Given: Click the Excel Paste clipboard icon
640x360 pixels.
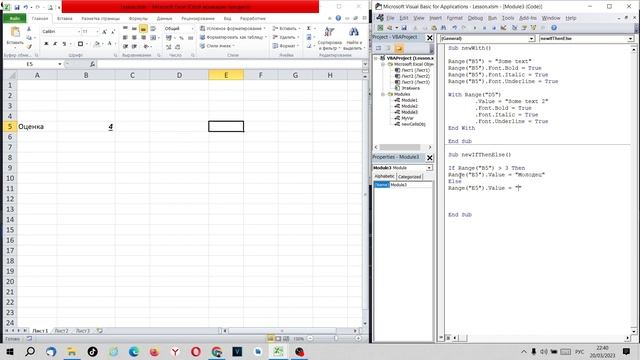Looking at the screenshot, I should pyautogui.click(x=16, y=32).
